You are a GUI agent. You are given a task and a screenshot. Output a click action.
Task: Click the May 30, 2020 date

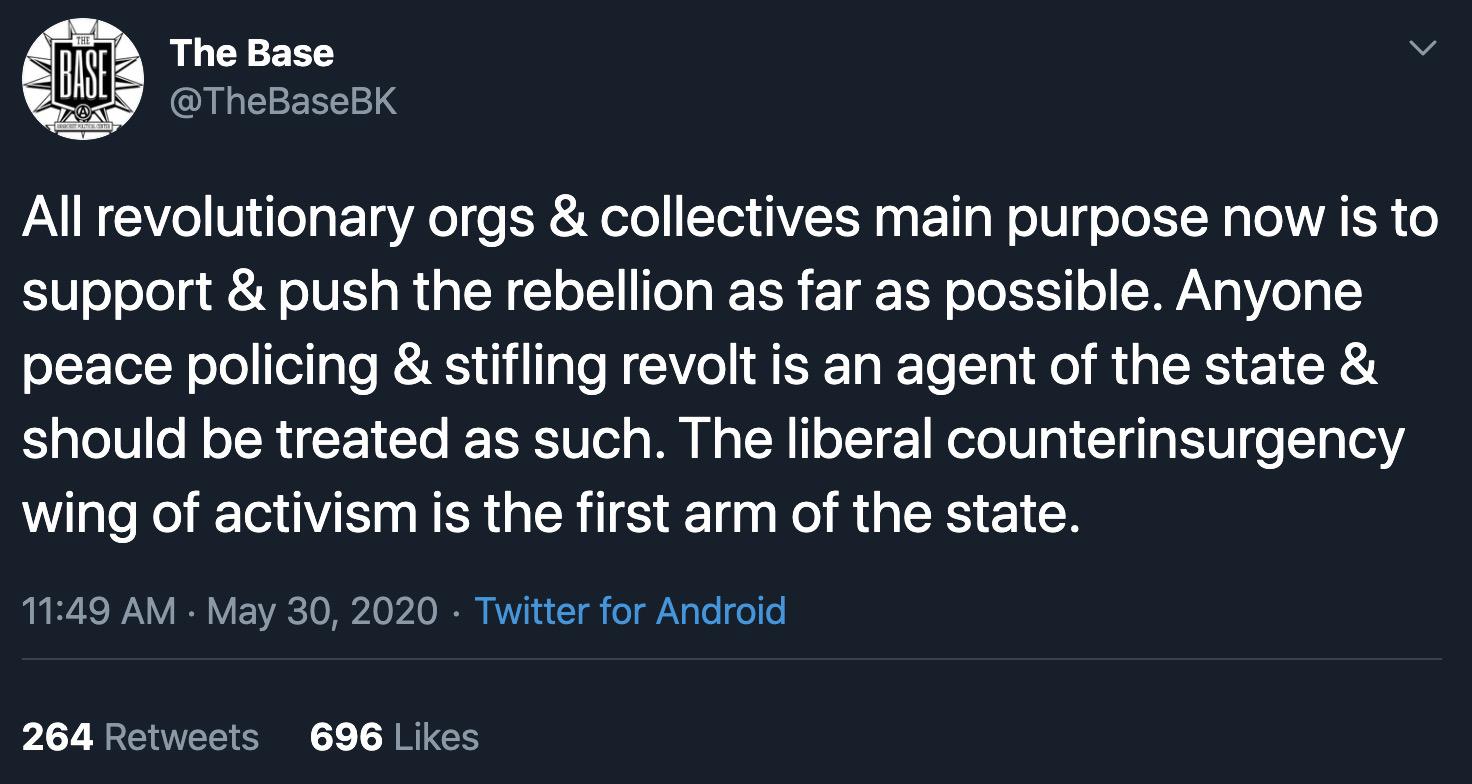tap(322, 610)
